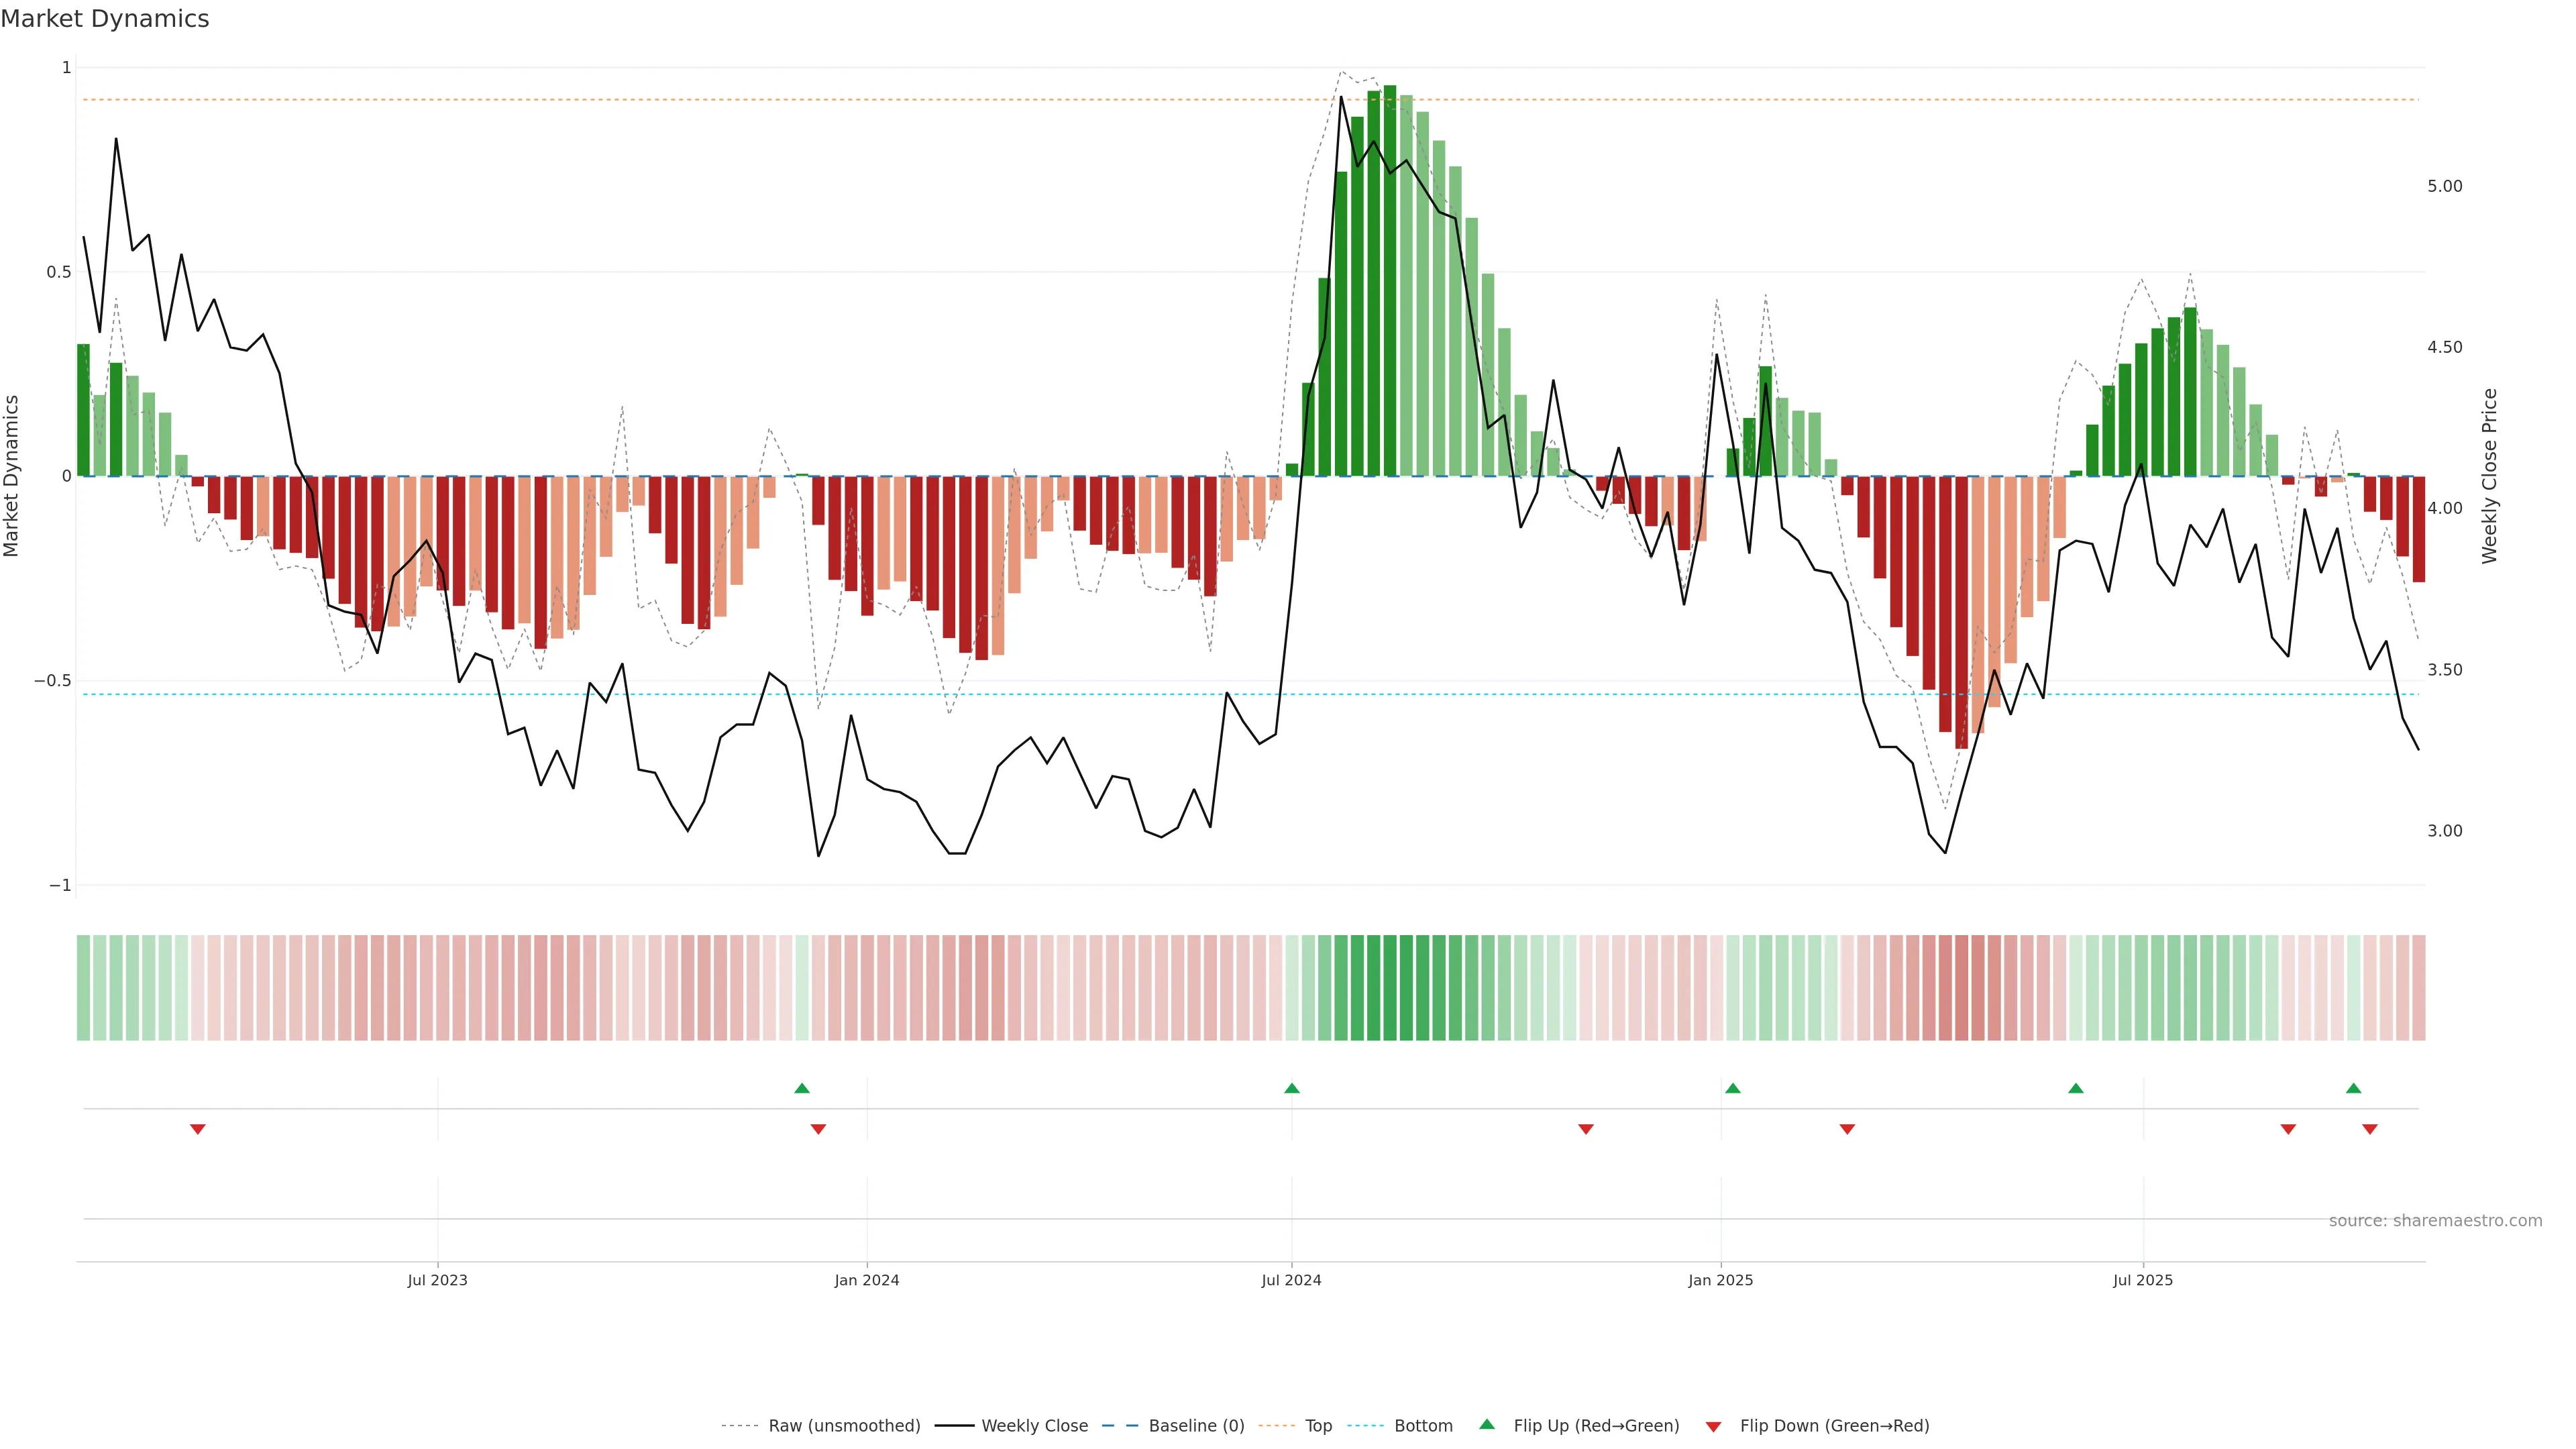Click the Market Dynamics chart title
The height and width of the screenshot is (1449, 2576).
point(105,19)
